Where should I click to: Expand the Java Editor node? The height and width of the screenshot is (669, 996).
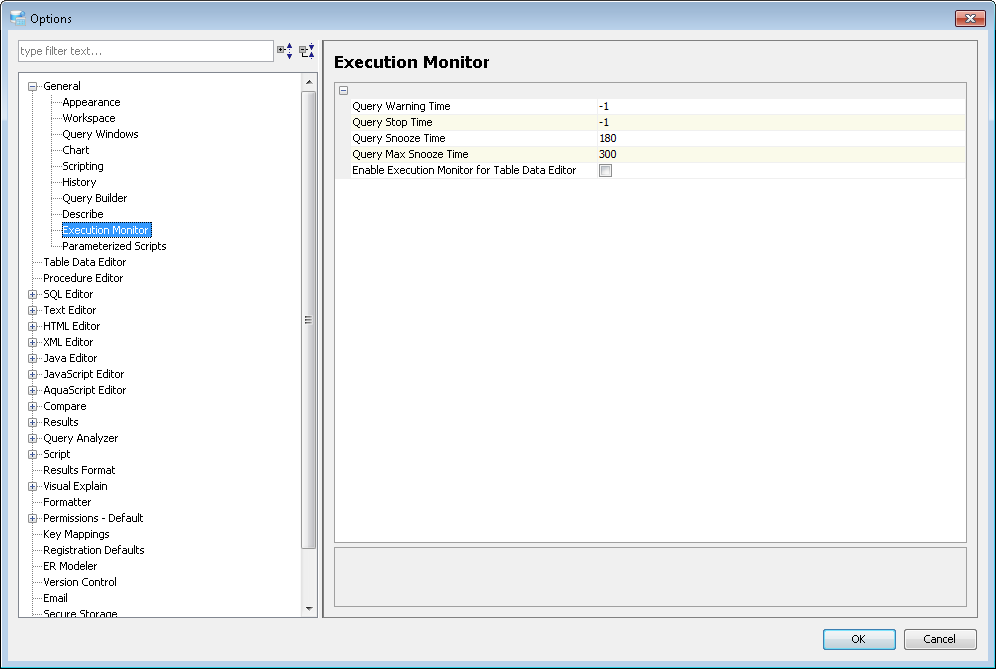[32, 358]
